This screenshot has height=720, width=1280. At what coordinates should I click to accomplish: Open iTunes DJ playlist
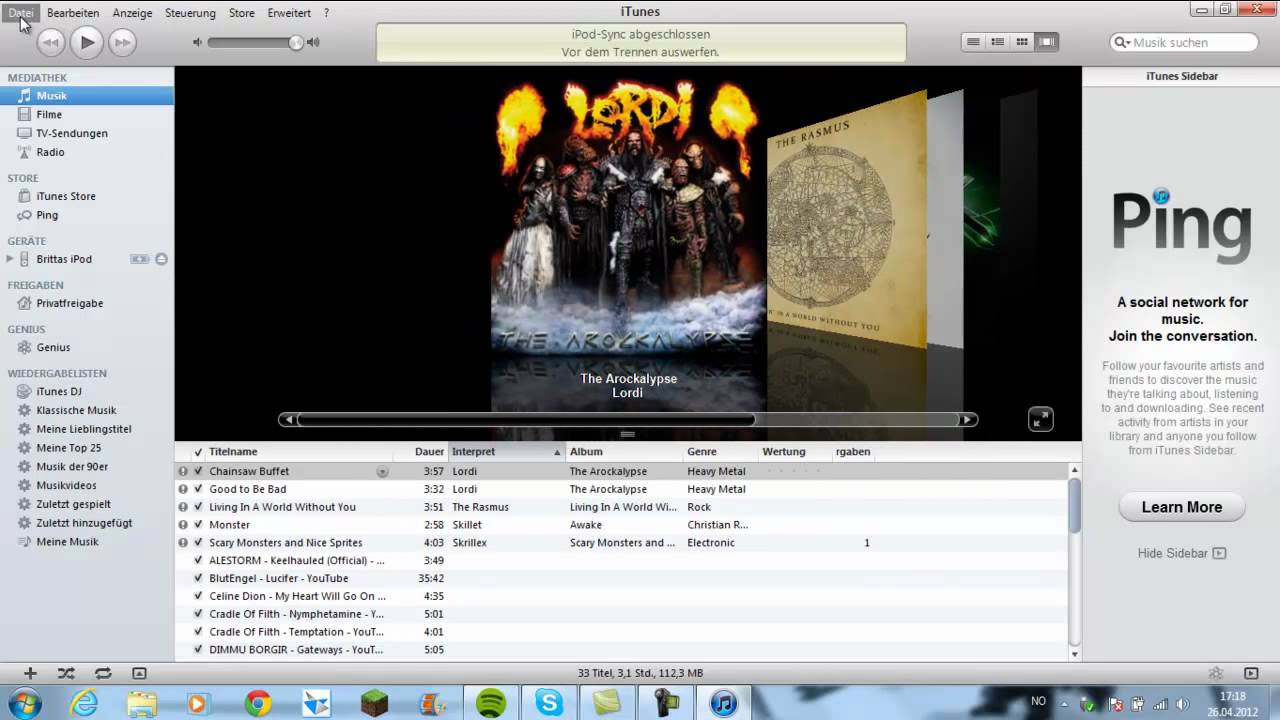[58, 391]
